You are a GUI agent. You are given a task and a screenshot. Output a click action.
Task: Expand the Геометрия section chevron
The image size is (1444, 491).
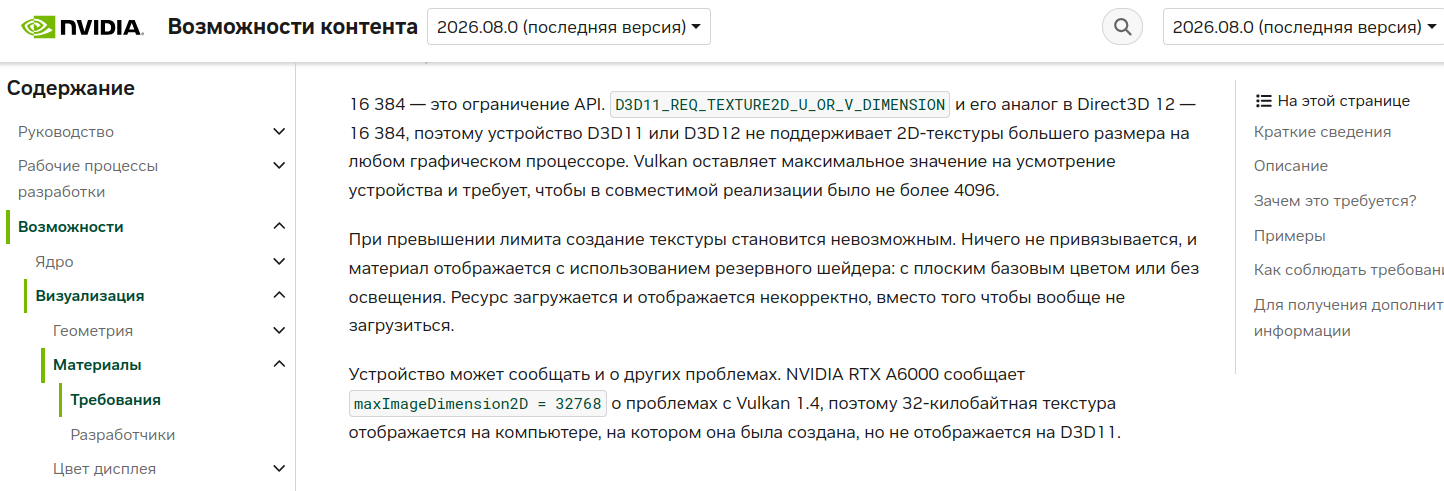tap(279, 331)
